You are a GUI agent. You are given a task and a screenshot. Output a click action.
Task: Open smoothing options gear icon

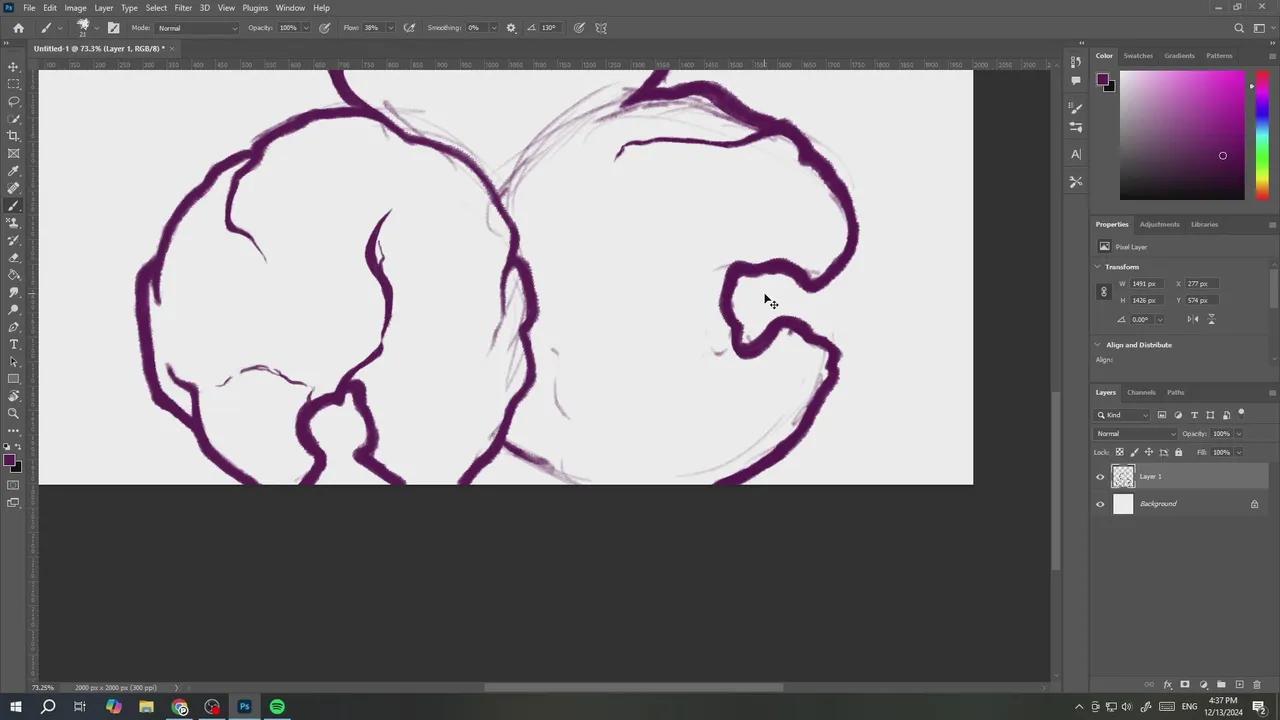511,28
